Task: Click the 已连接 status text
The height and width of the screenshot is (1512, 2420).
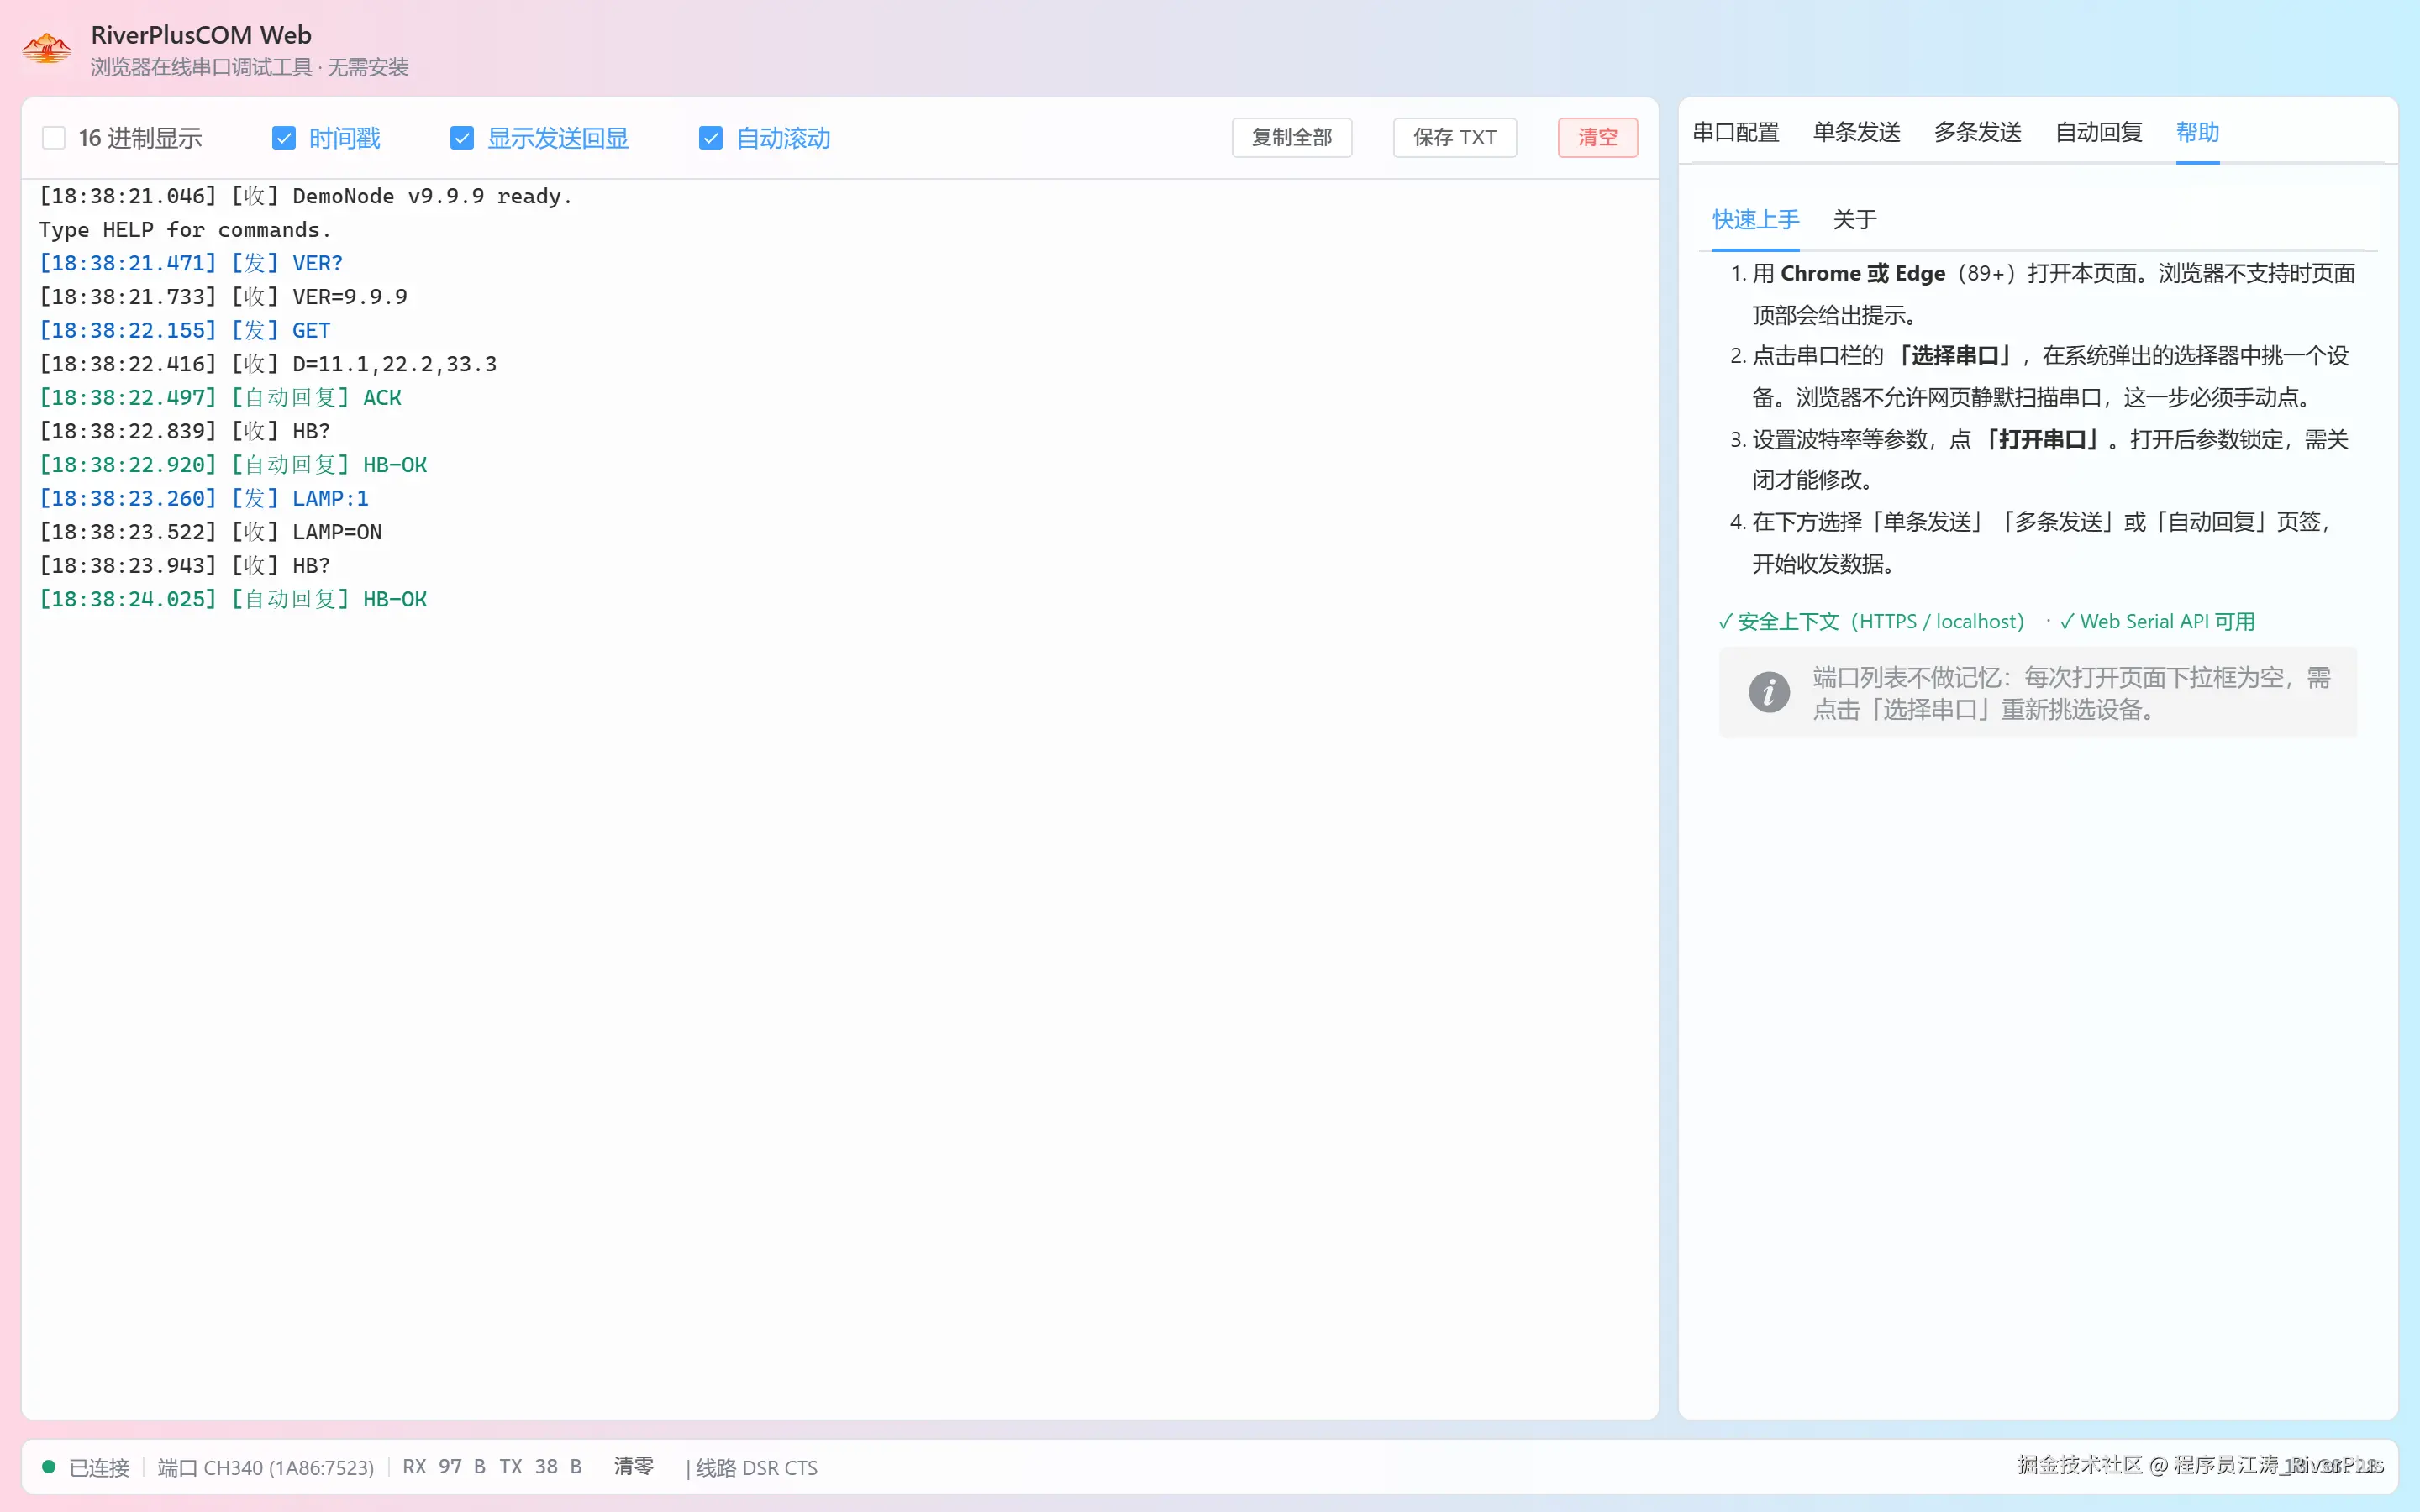Action: coord(99,1467)
